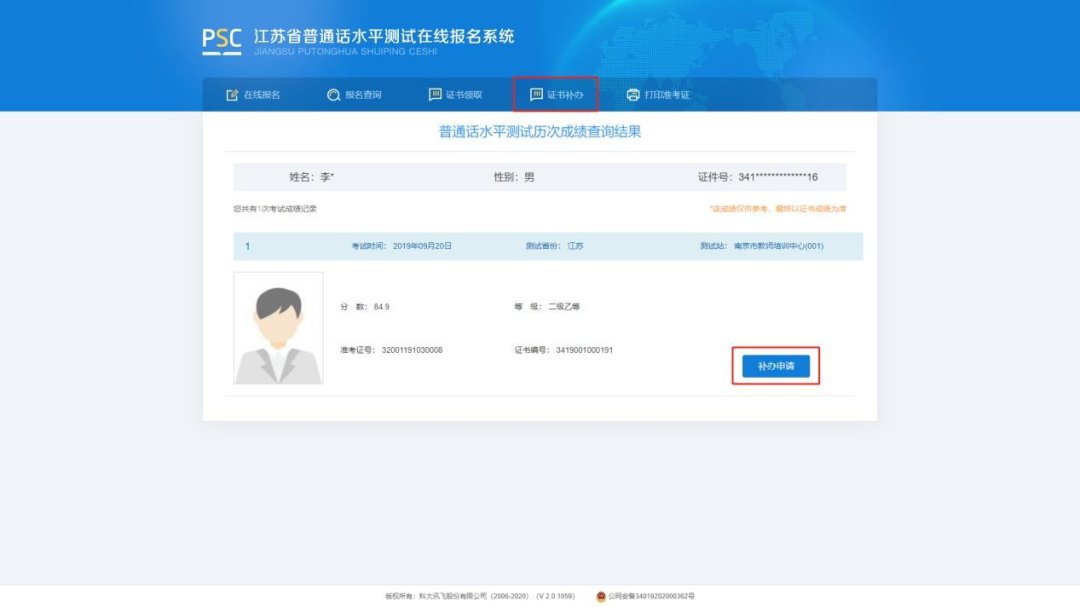Viewport: 1080px width, 607px height.
Task: Click the exam date 2019年09月20日
Action: [x=422, y=246]
